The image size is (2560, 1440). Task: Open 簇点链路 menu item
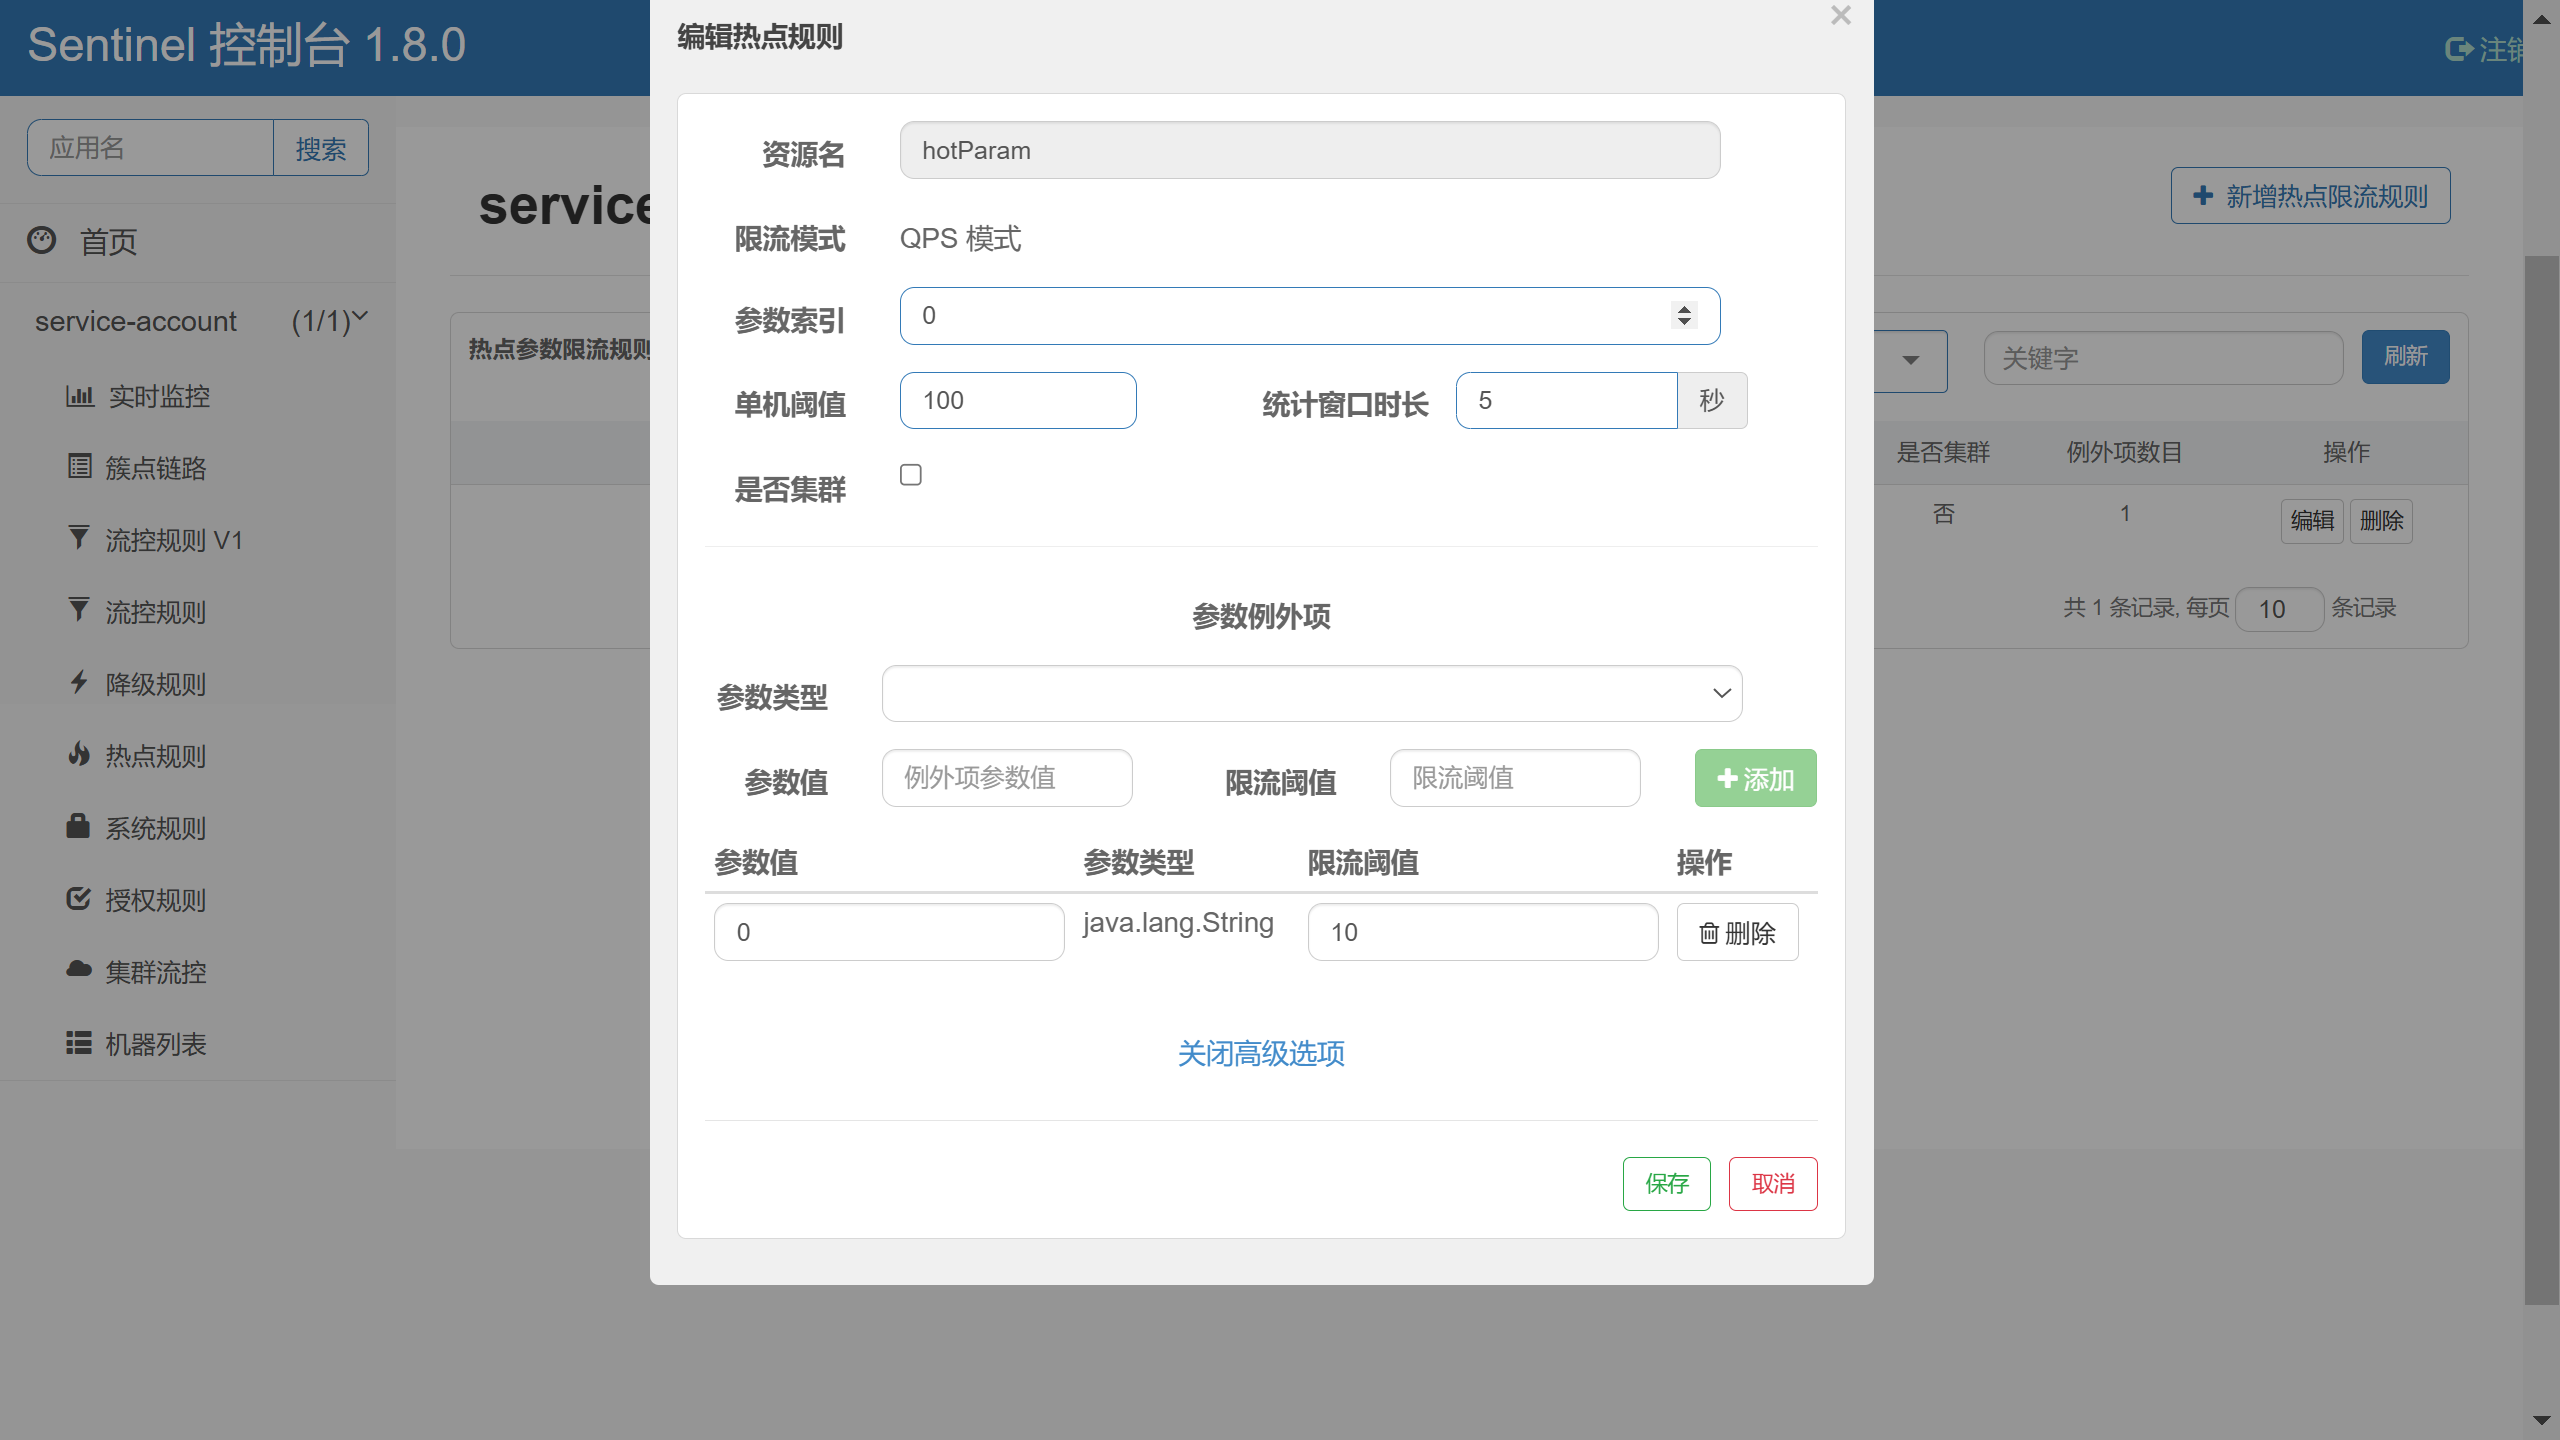coord(155,468)
